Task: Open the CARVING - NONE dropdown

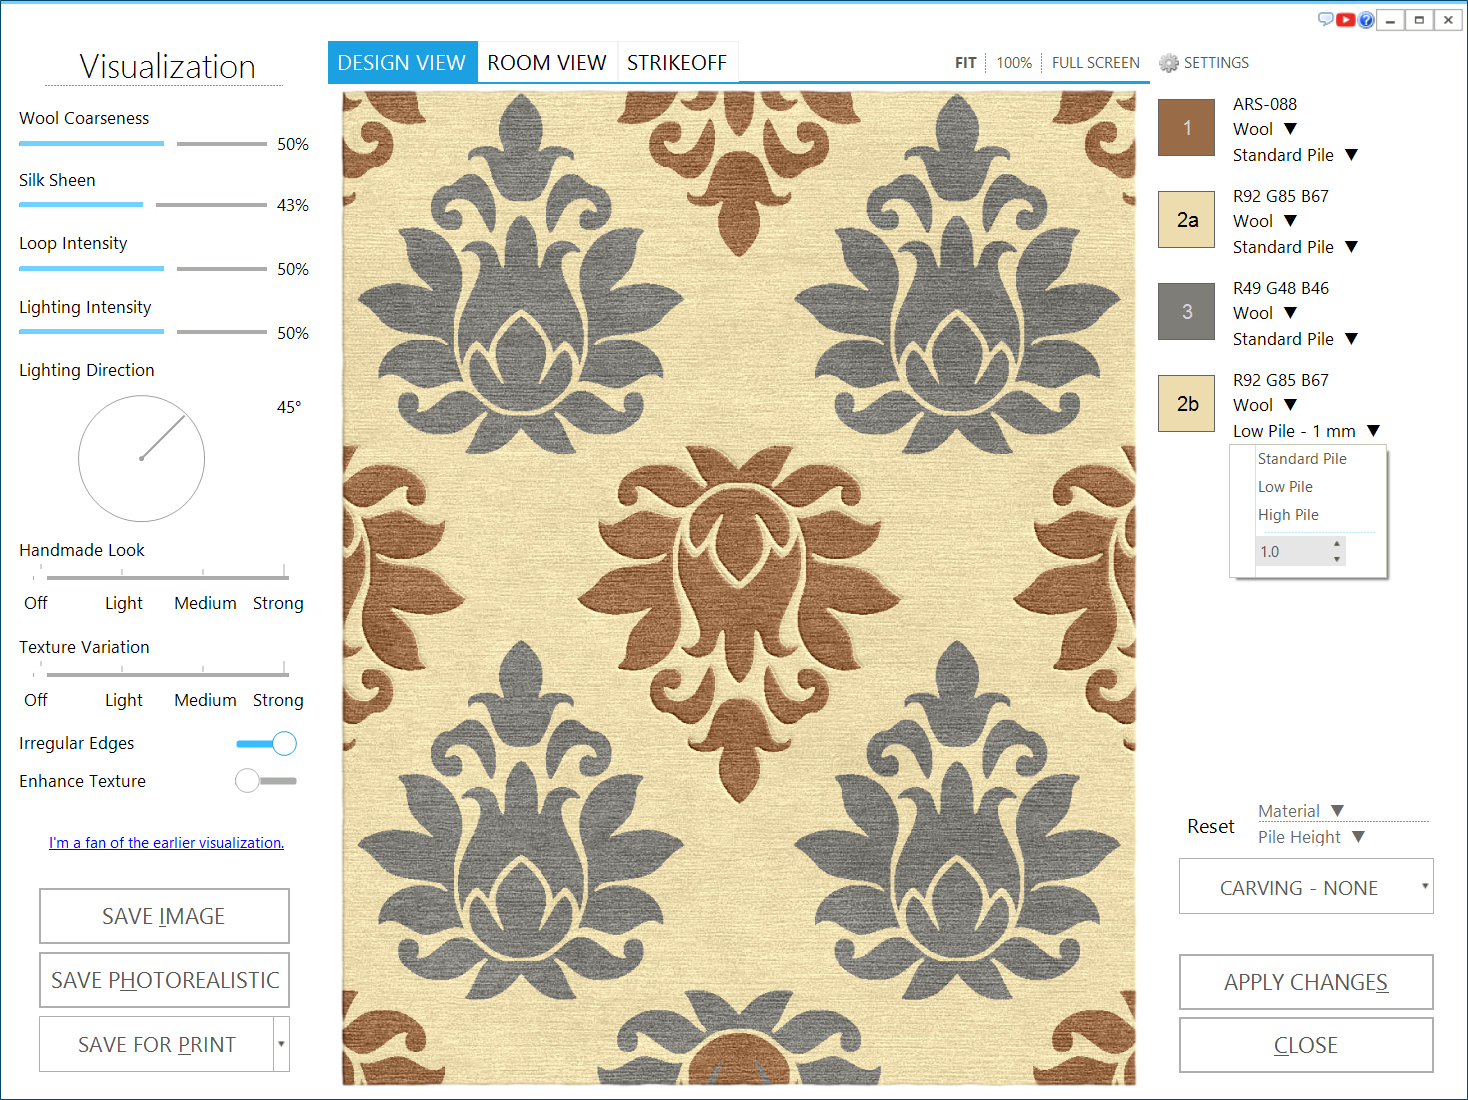Action: click(x=1306, y=887)
